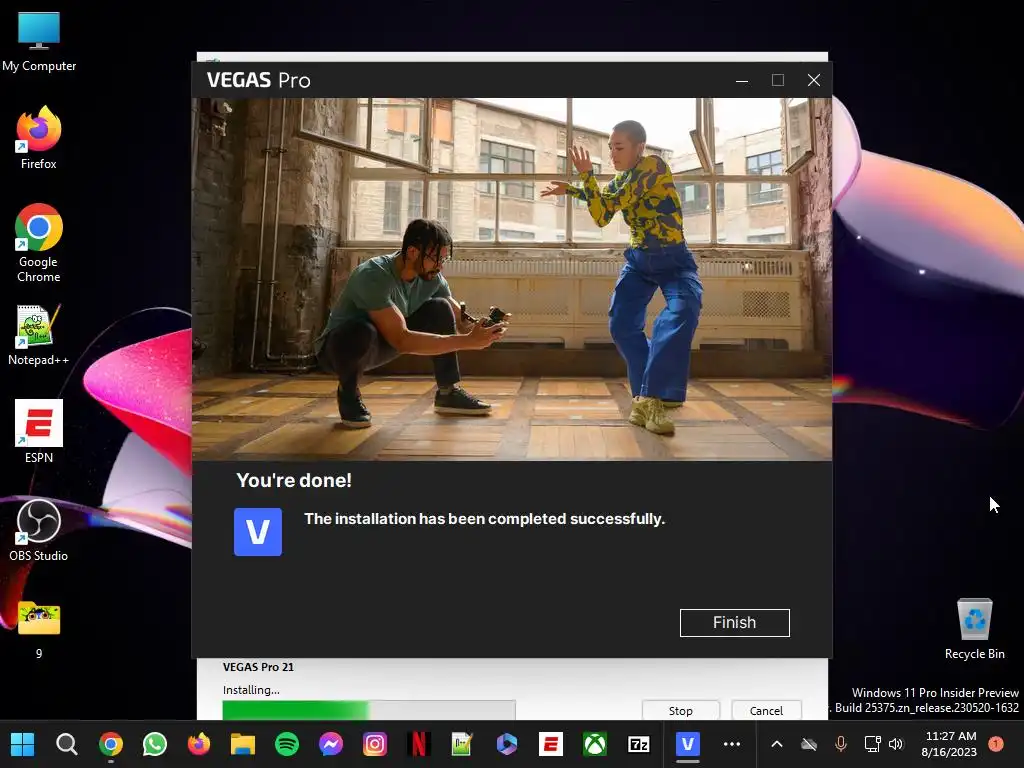Select the Recycle Bin desktop icon
Screen dimensions: 1024x768
pos(974,629)
